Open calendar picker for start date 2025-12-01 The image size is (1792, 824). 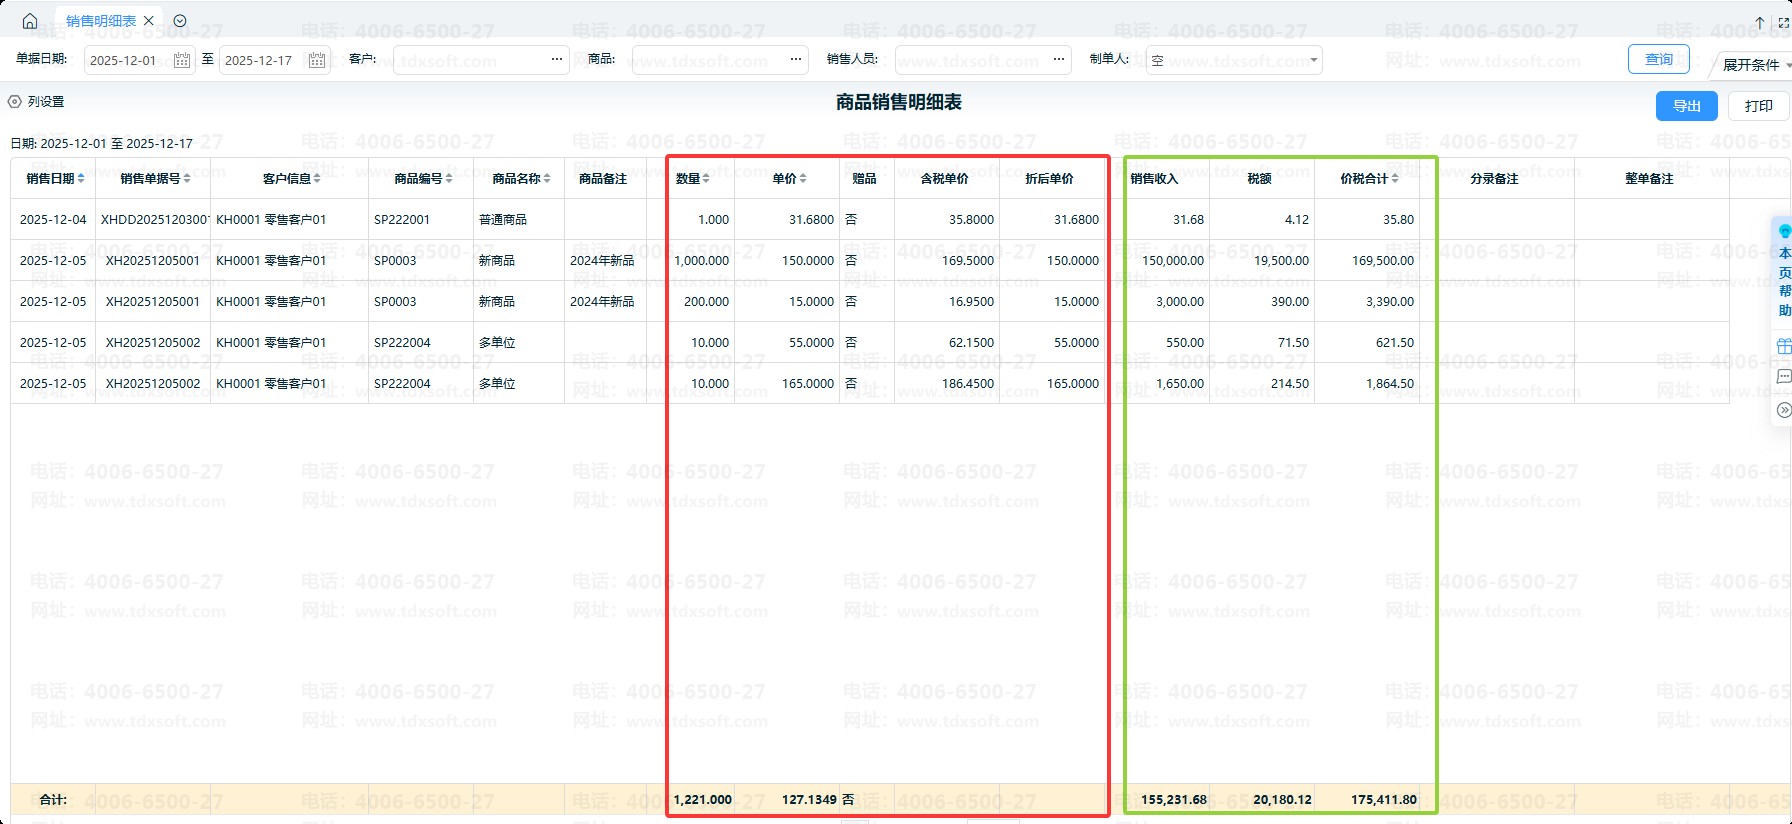(x=181, y=60)
